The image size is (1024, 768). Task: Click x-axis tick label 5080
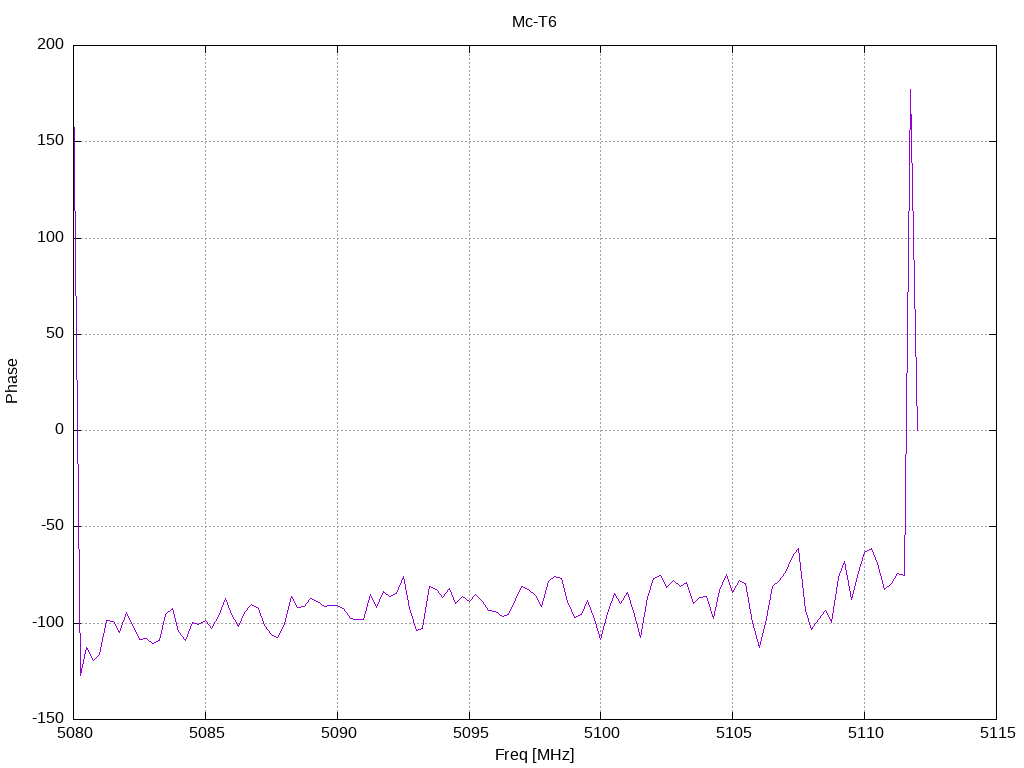(74, 733)
